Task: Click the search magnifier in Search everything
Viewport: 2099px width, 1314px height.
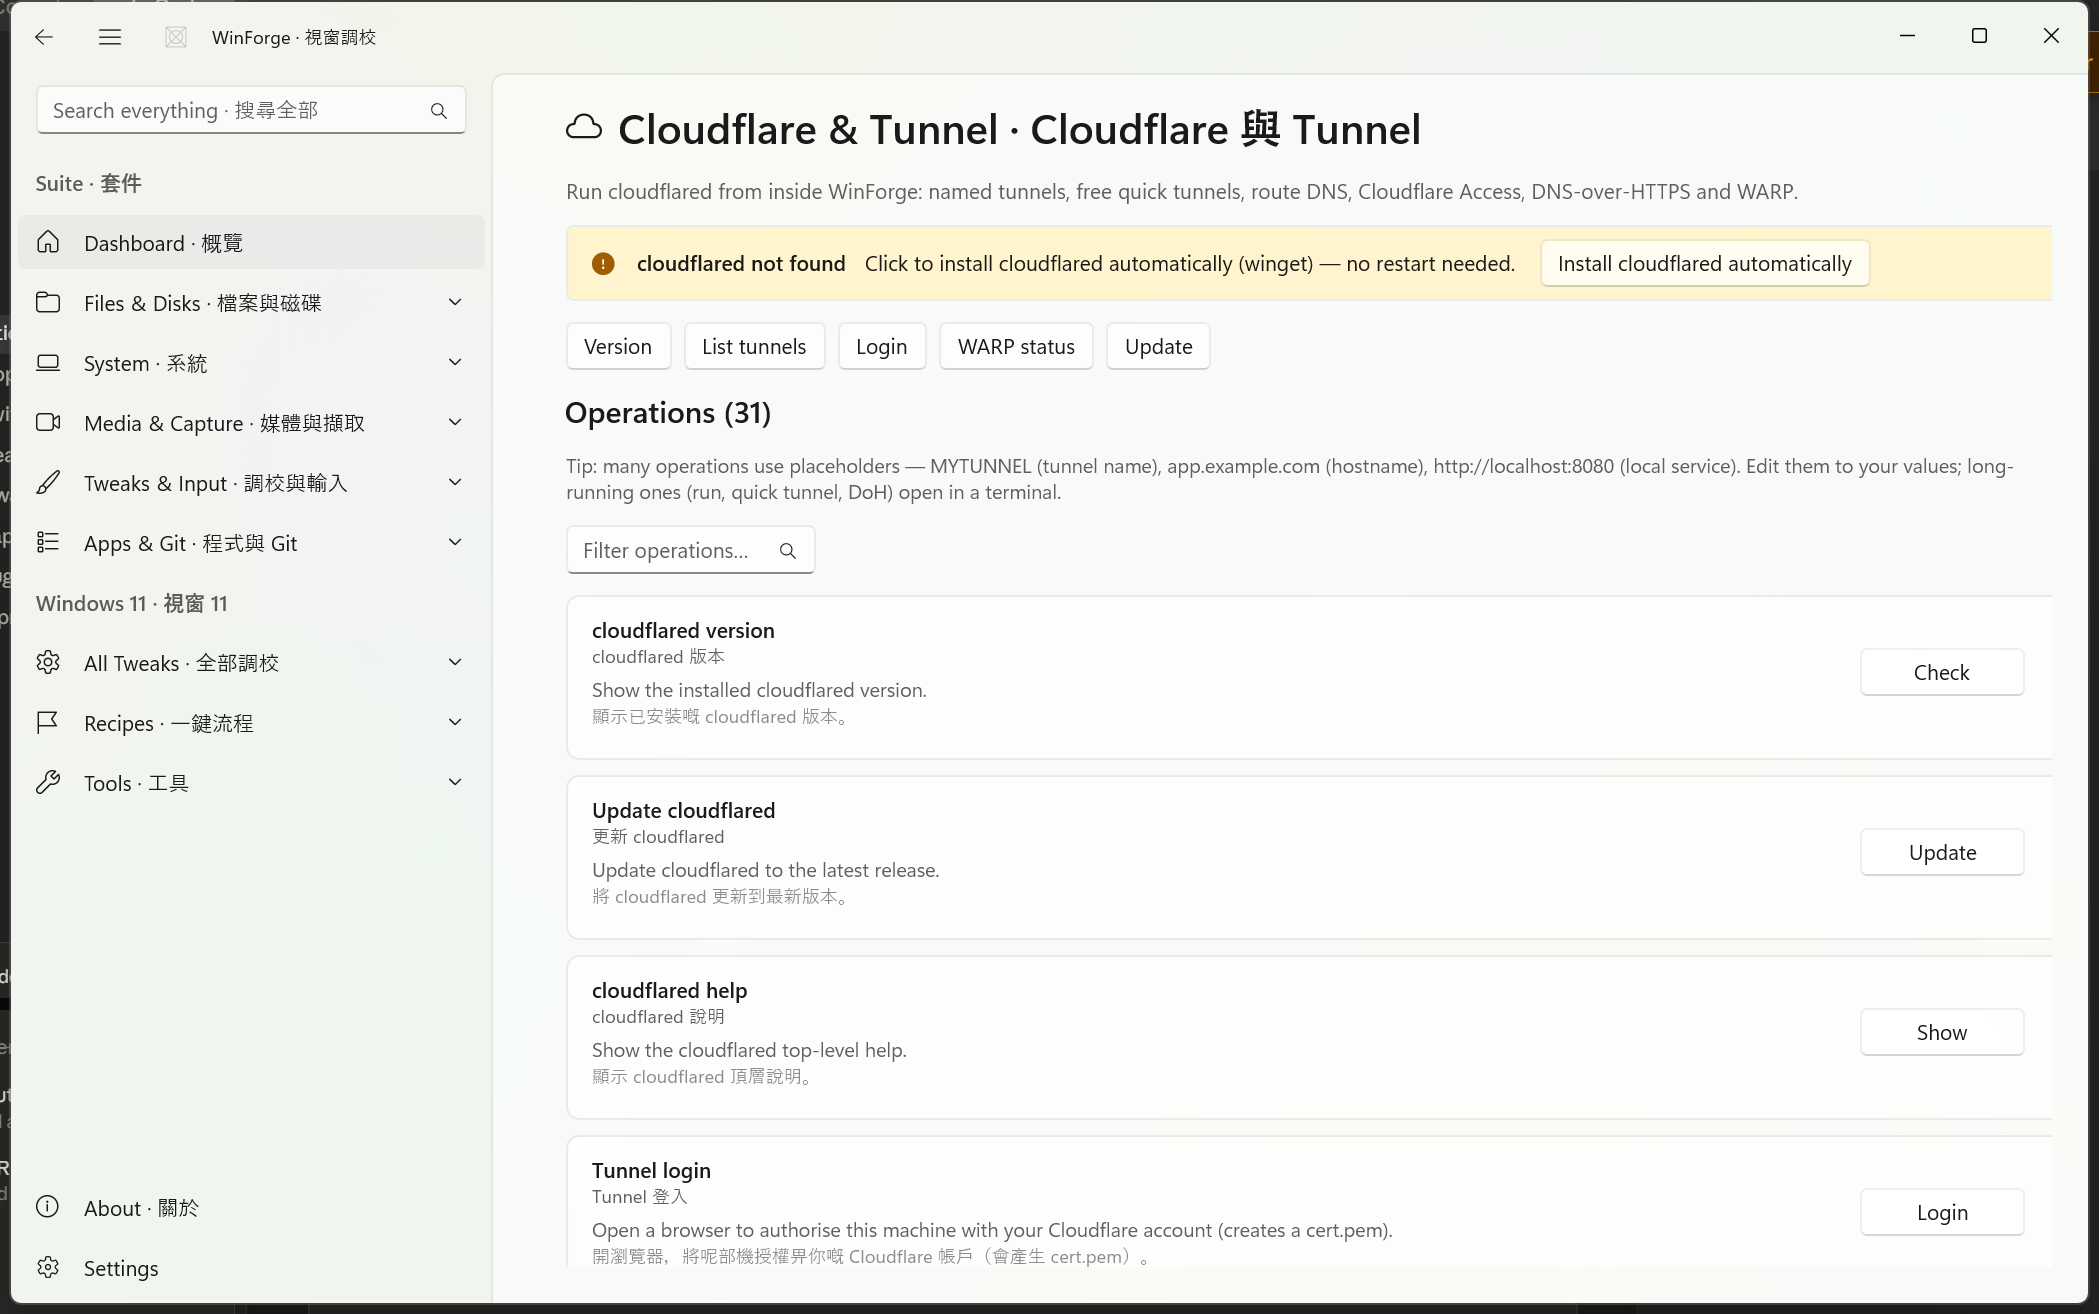Action: click(439, 111)
